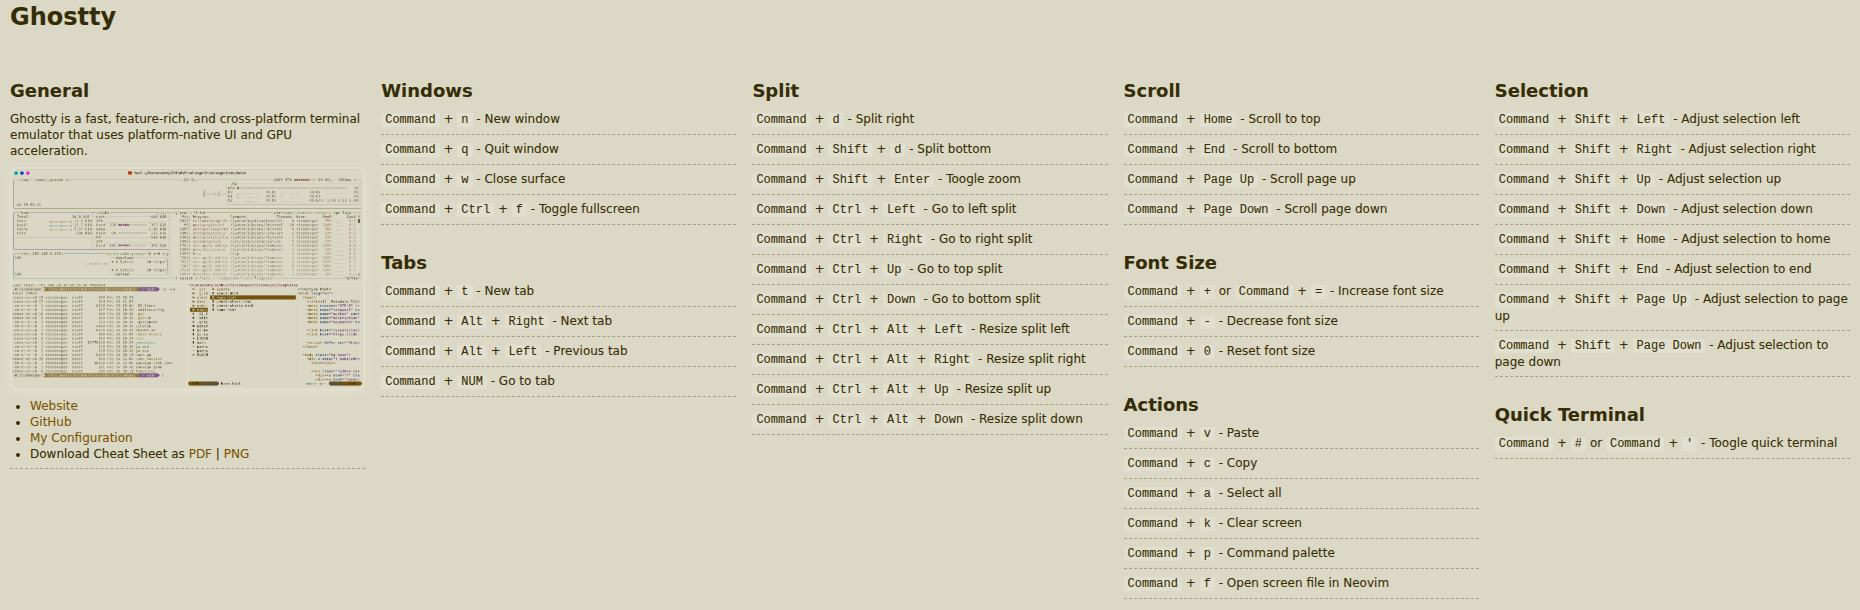Click the Ghostty page title
The image size is (1860, 610).
(x=63, y=17)
